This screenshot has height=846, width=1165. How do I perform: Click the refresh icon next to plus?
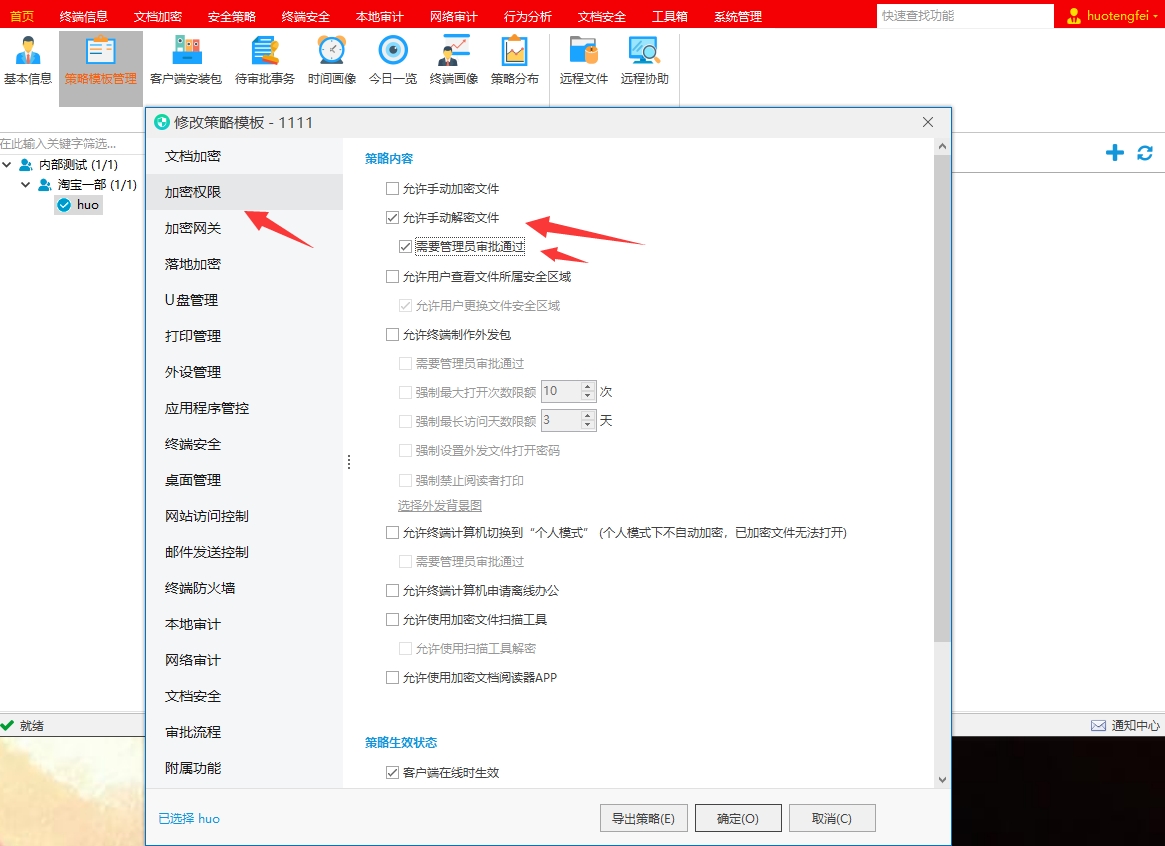pos(1145,153)
